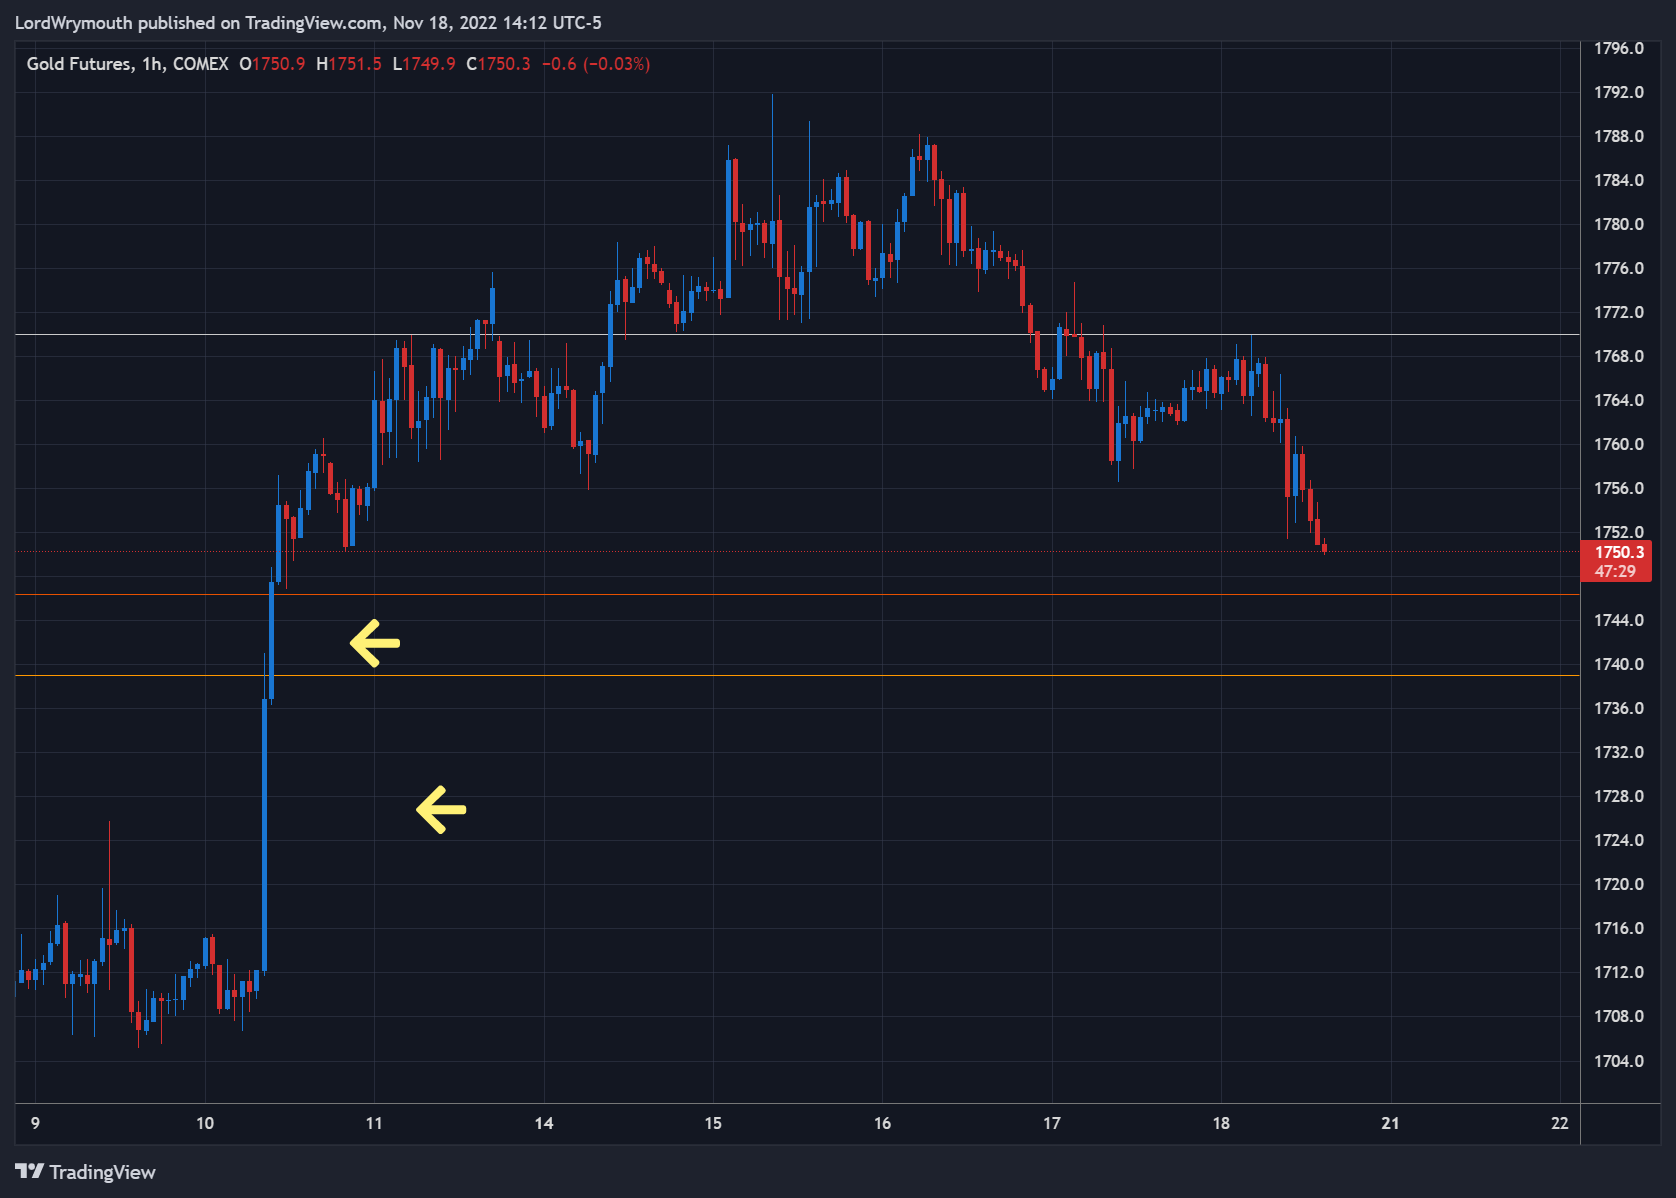Click the 1796.0 price axis label

pyautogui.click(x=1618, y=48)
